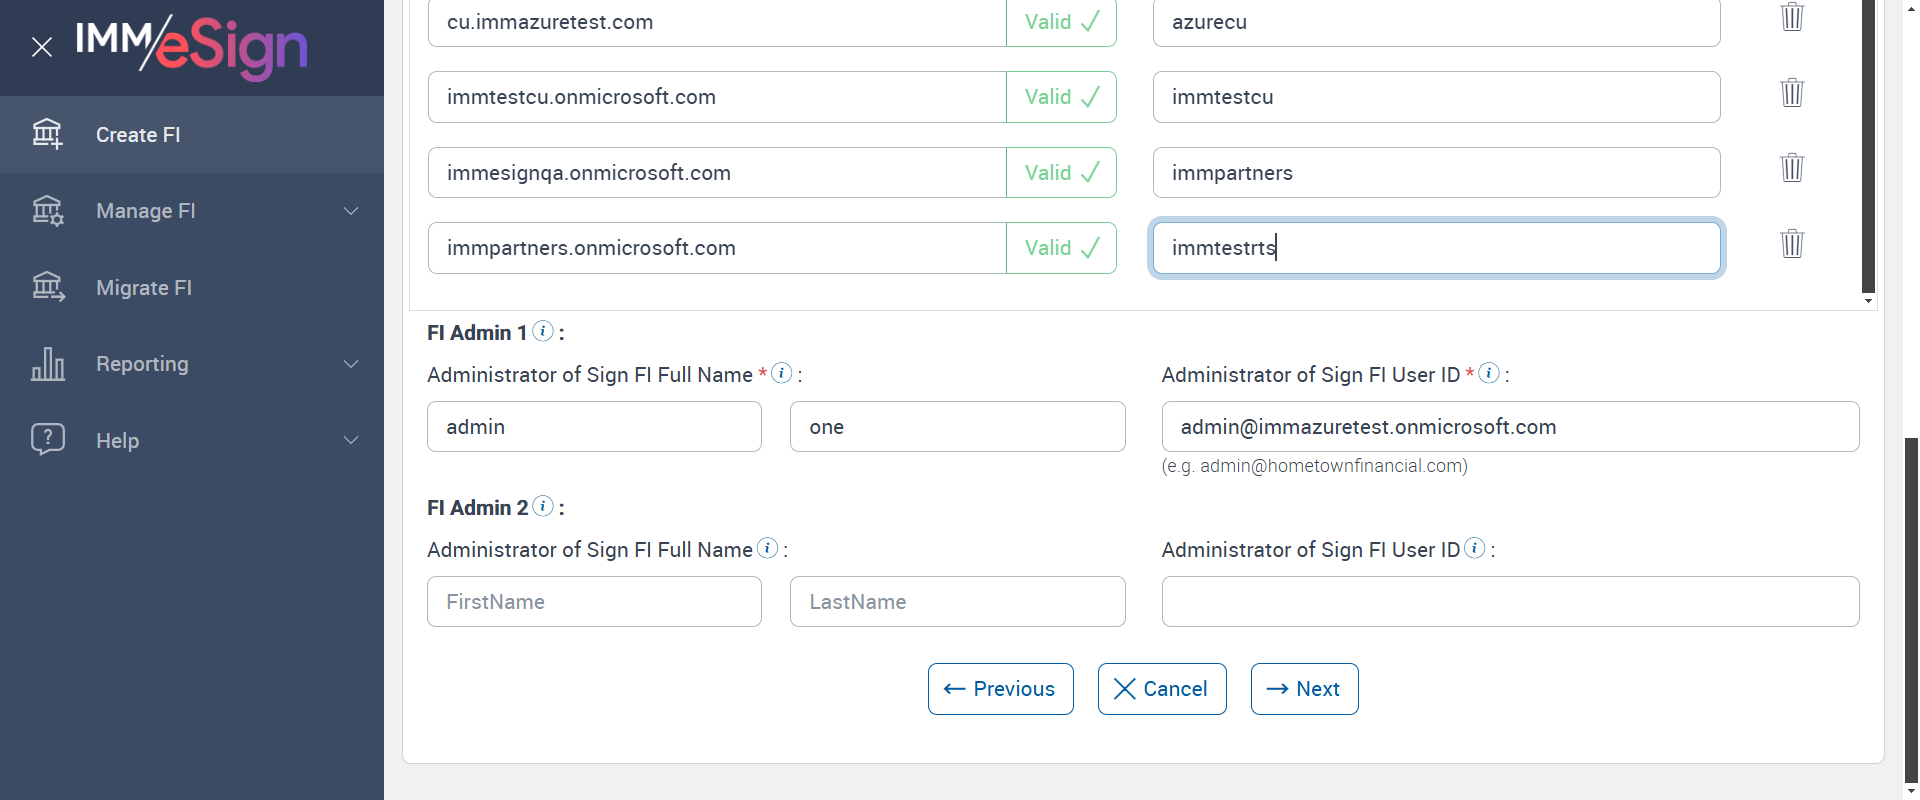
Task: Open the Create FI page
Action: (x=138, y=135)
